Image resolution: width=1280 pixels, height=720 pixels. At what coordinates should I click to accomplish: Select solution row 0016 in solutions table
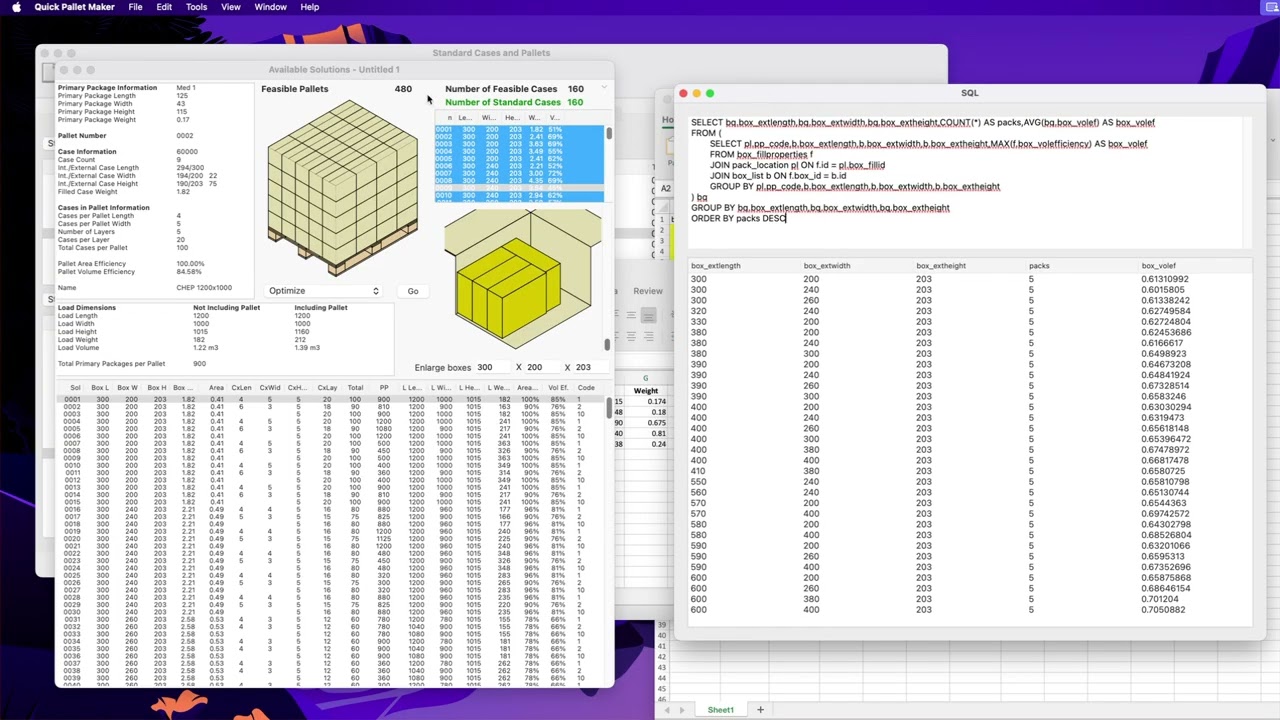330,510
